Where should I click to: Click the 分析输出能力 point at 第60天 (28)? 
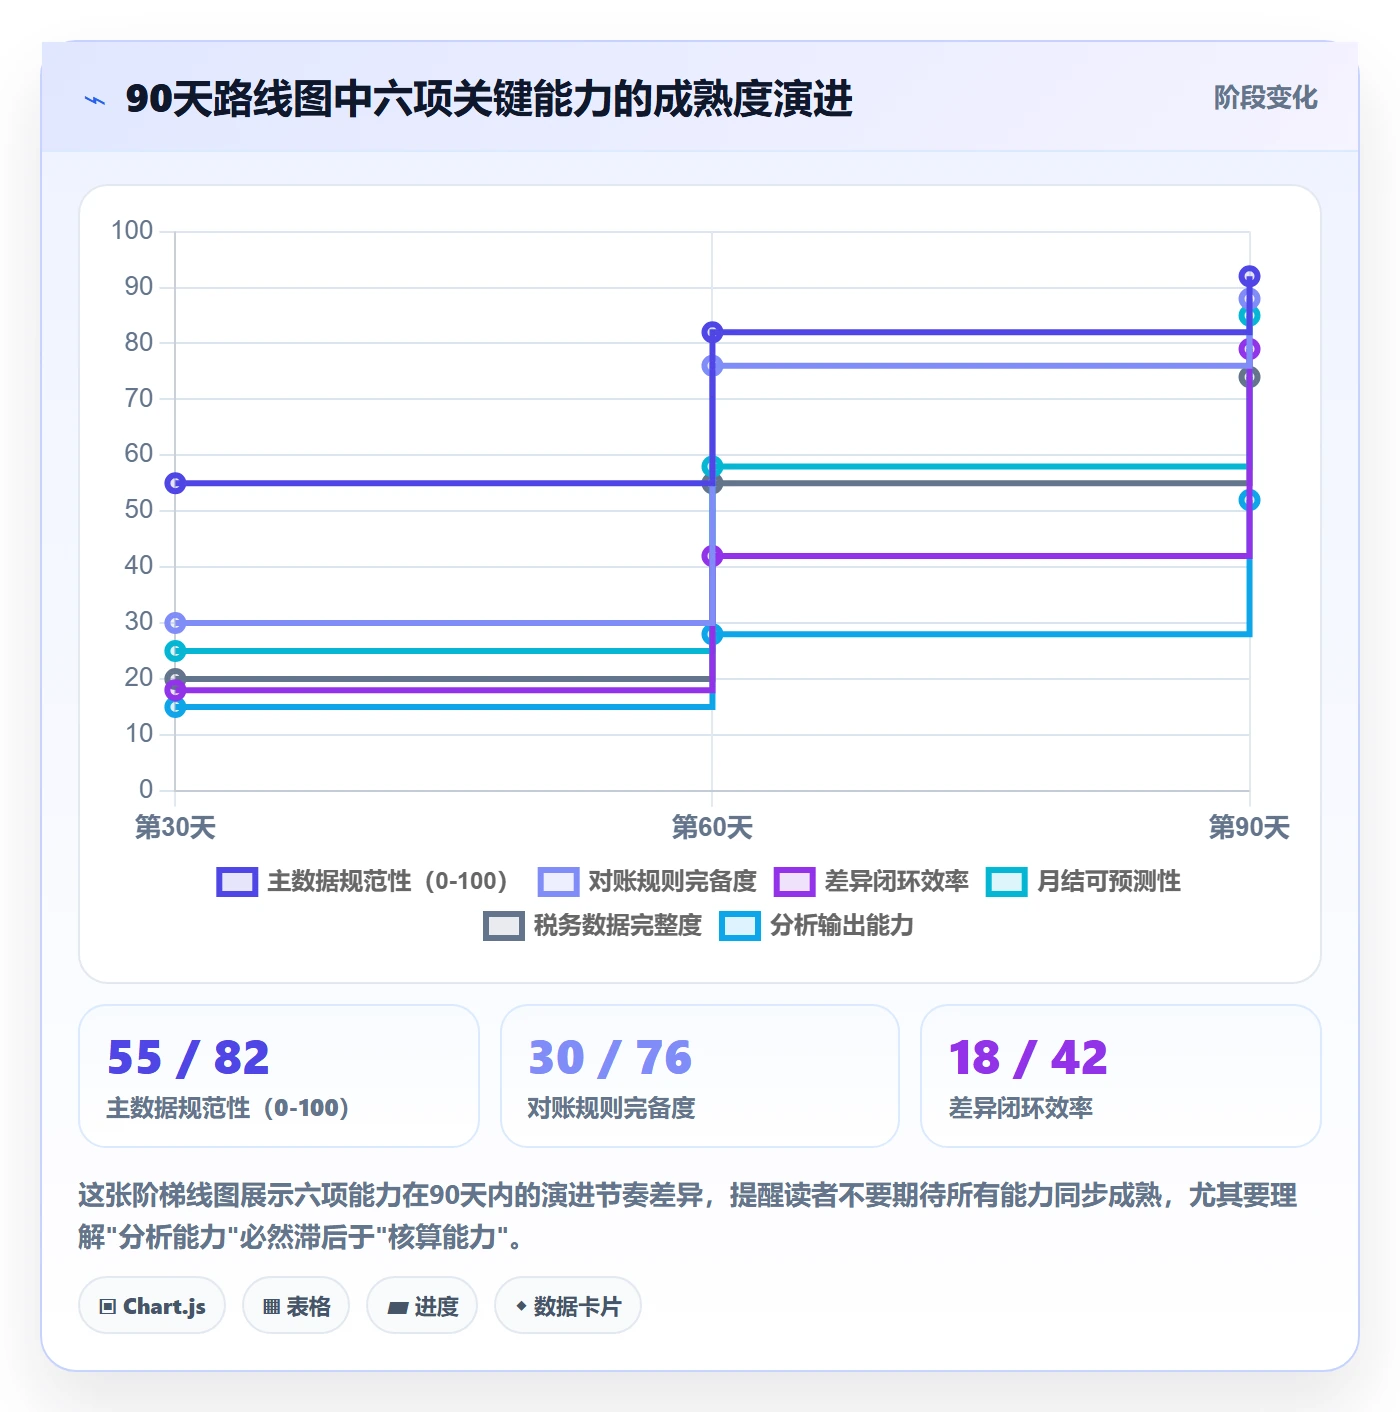[712, 634]
